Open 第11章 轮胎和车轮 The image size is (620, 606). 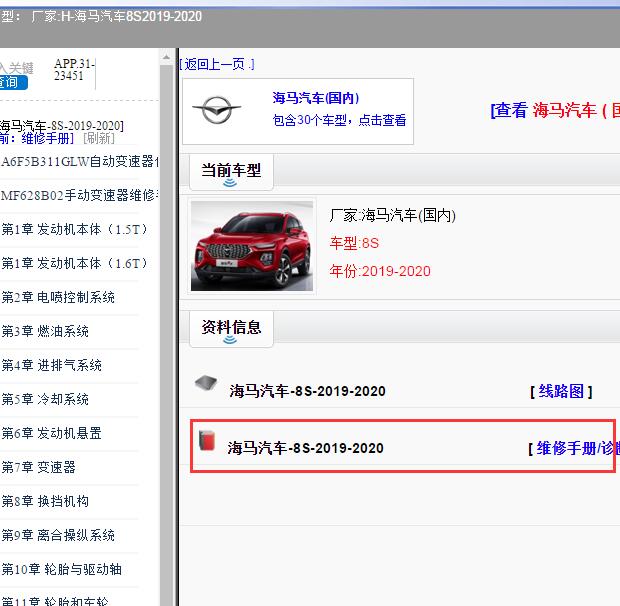(55, 601)
